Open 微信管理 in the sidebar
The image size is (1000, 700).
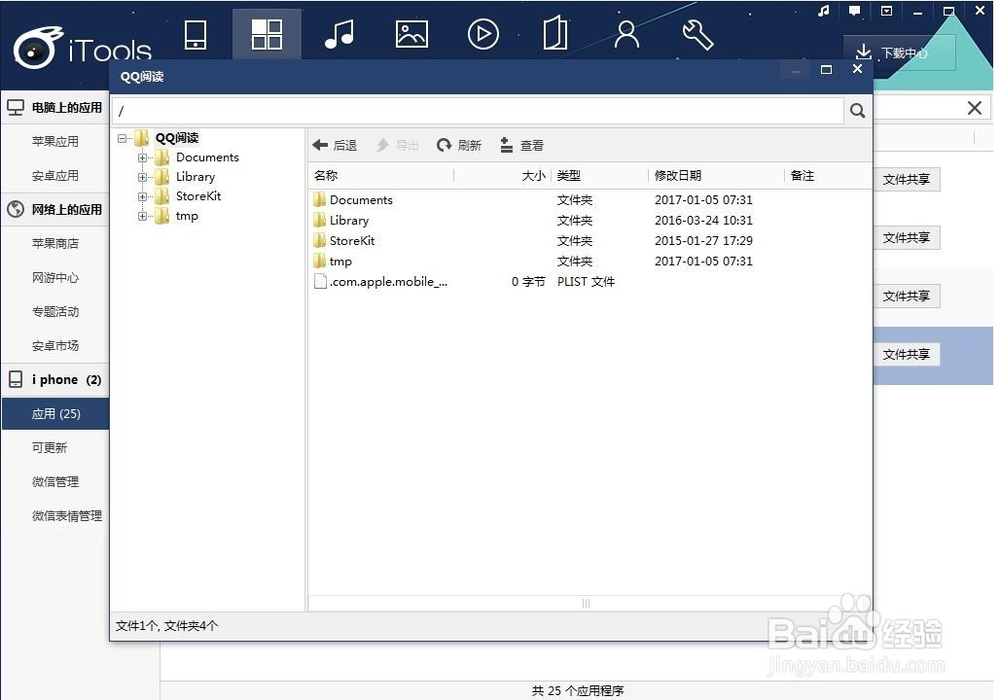(x=55, y=482)
